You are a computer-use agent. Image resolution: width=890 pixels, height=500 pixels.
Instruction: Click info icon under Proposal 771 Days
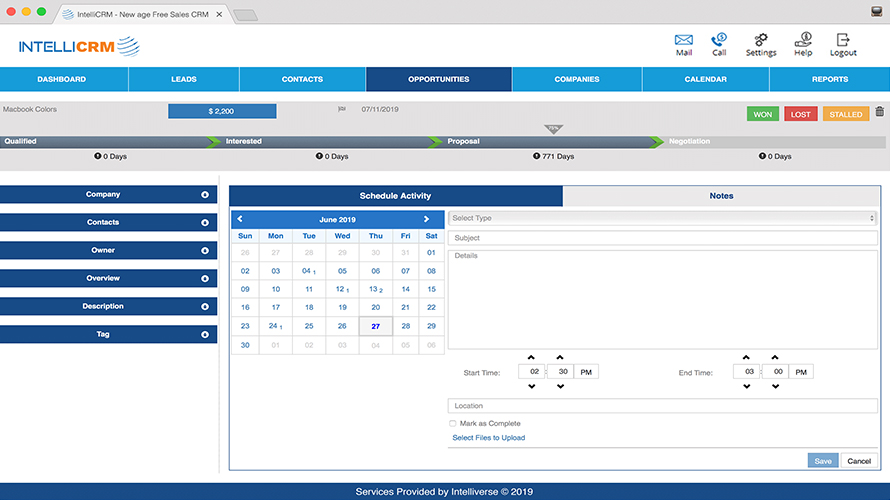click(x=536, y=156)
